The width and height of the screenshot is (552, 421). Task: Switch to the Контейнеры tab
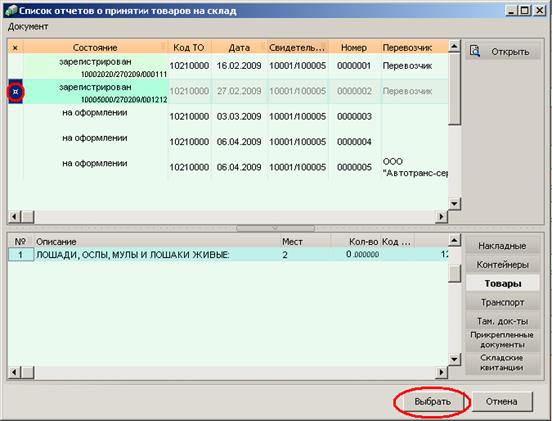(502, 265)
